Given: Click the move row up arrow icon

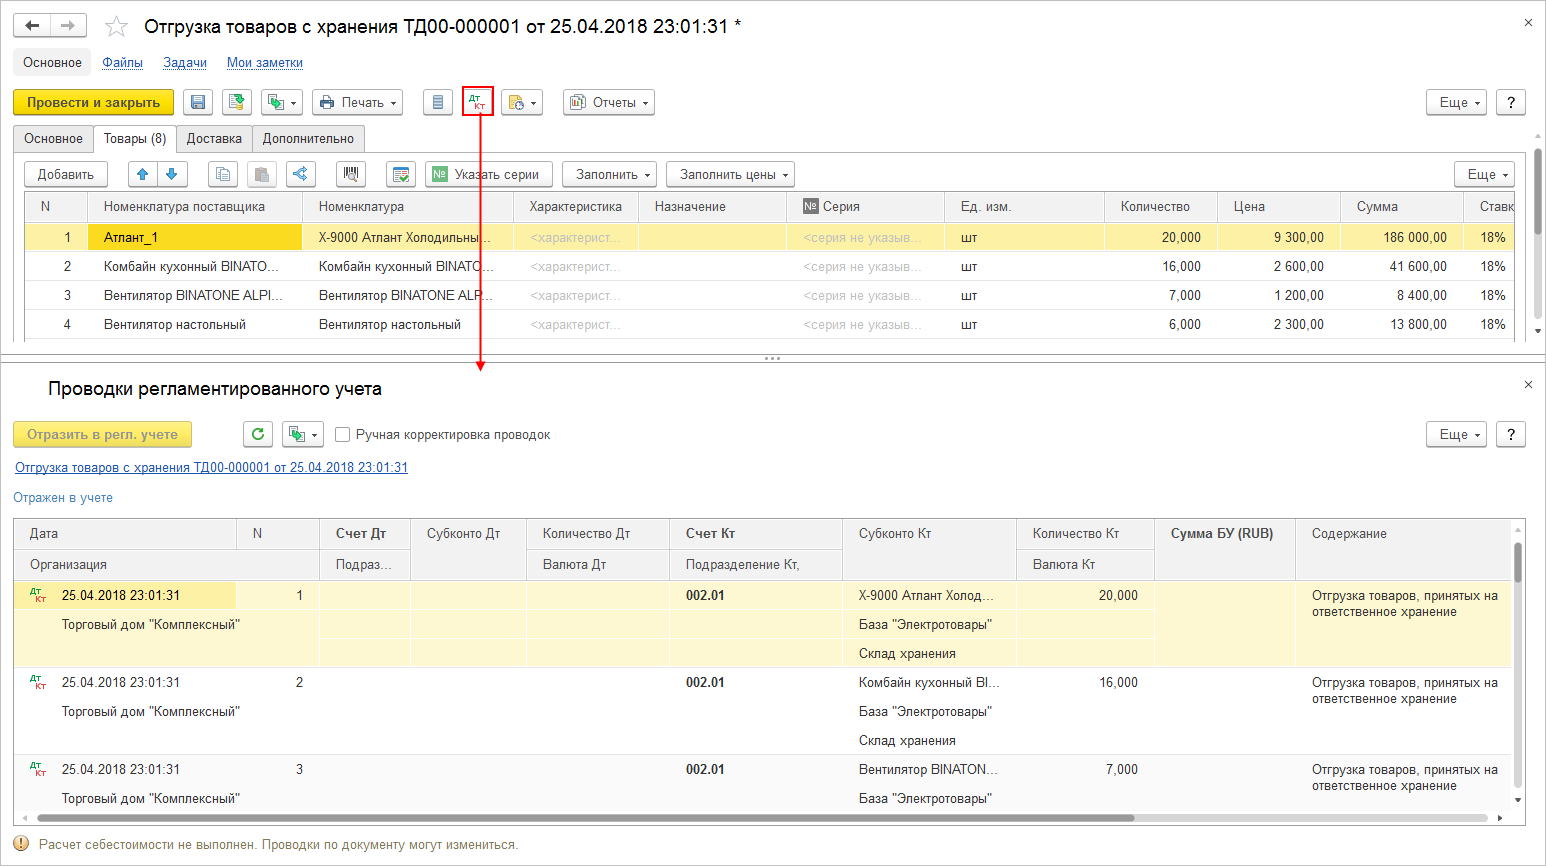Looking at the screenshot, I should click(x=143, y=174).
